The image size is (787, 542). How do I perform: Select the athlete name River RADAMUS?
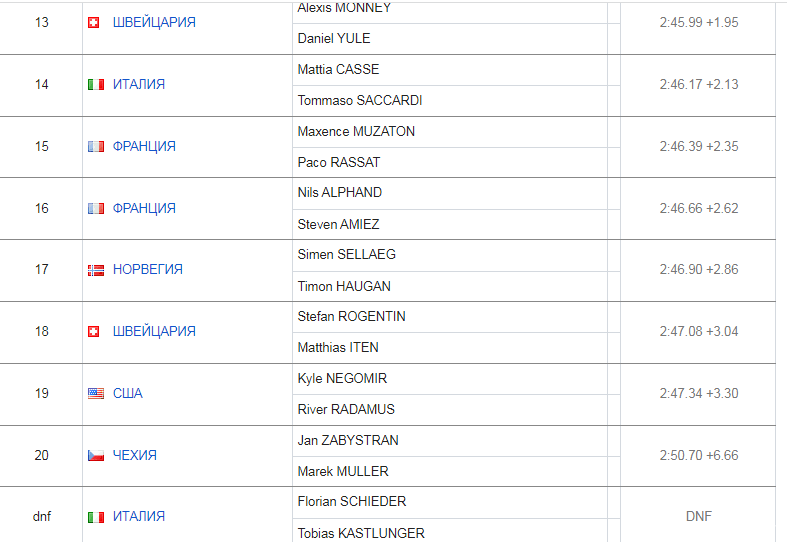click(x=346, y=410)
